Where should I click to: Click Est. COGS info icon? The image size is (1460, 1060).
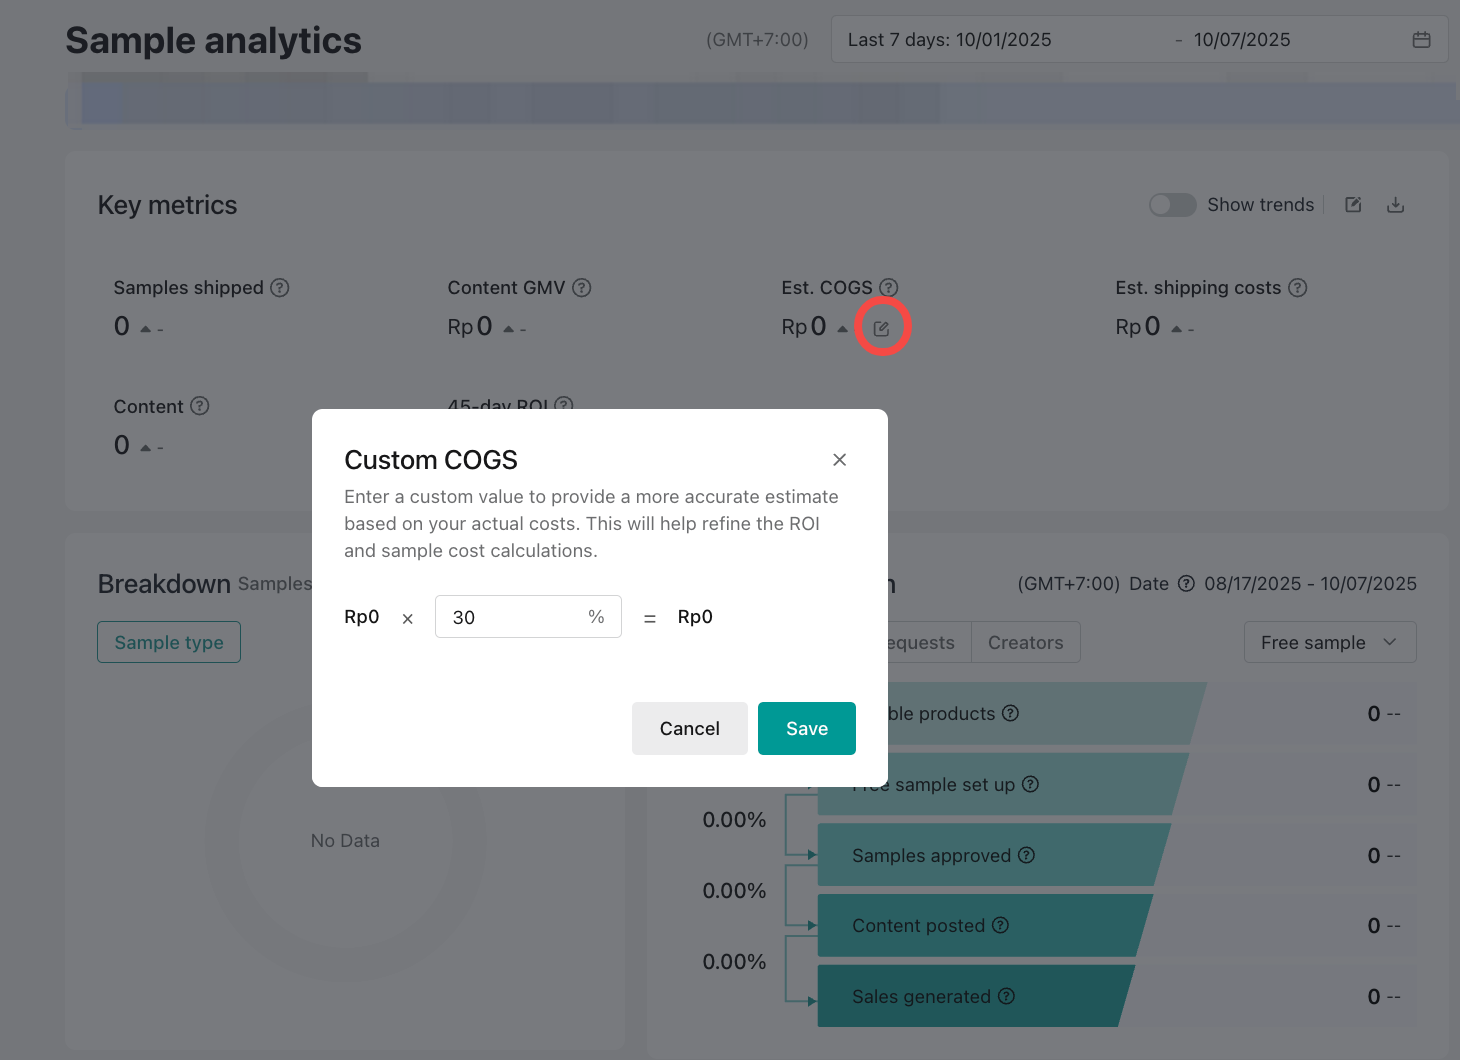click(x=888, y=288)
